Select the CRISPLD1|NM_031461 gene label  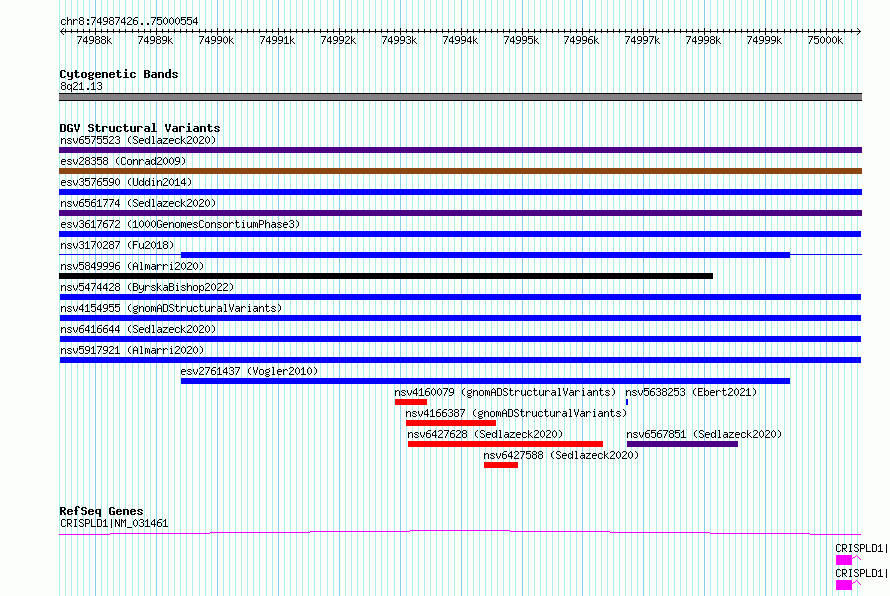point(114,523)
